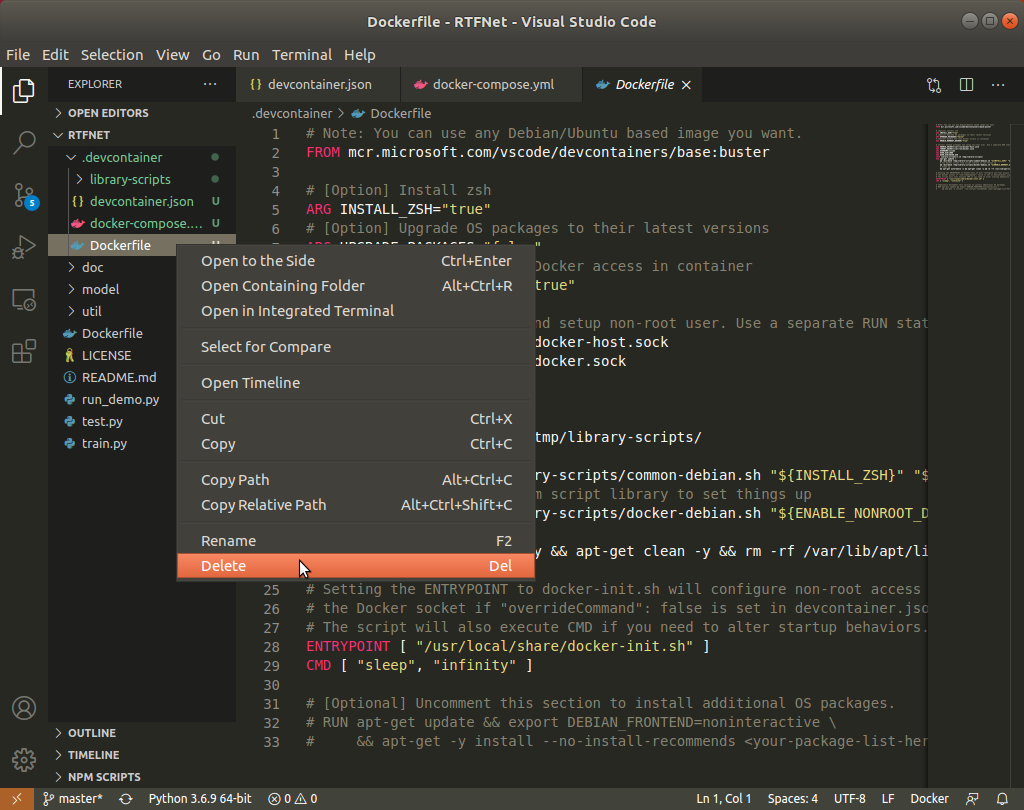Click the feedback icon in status bar

(972, 798)
